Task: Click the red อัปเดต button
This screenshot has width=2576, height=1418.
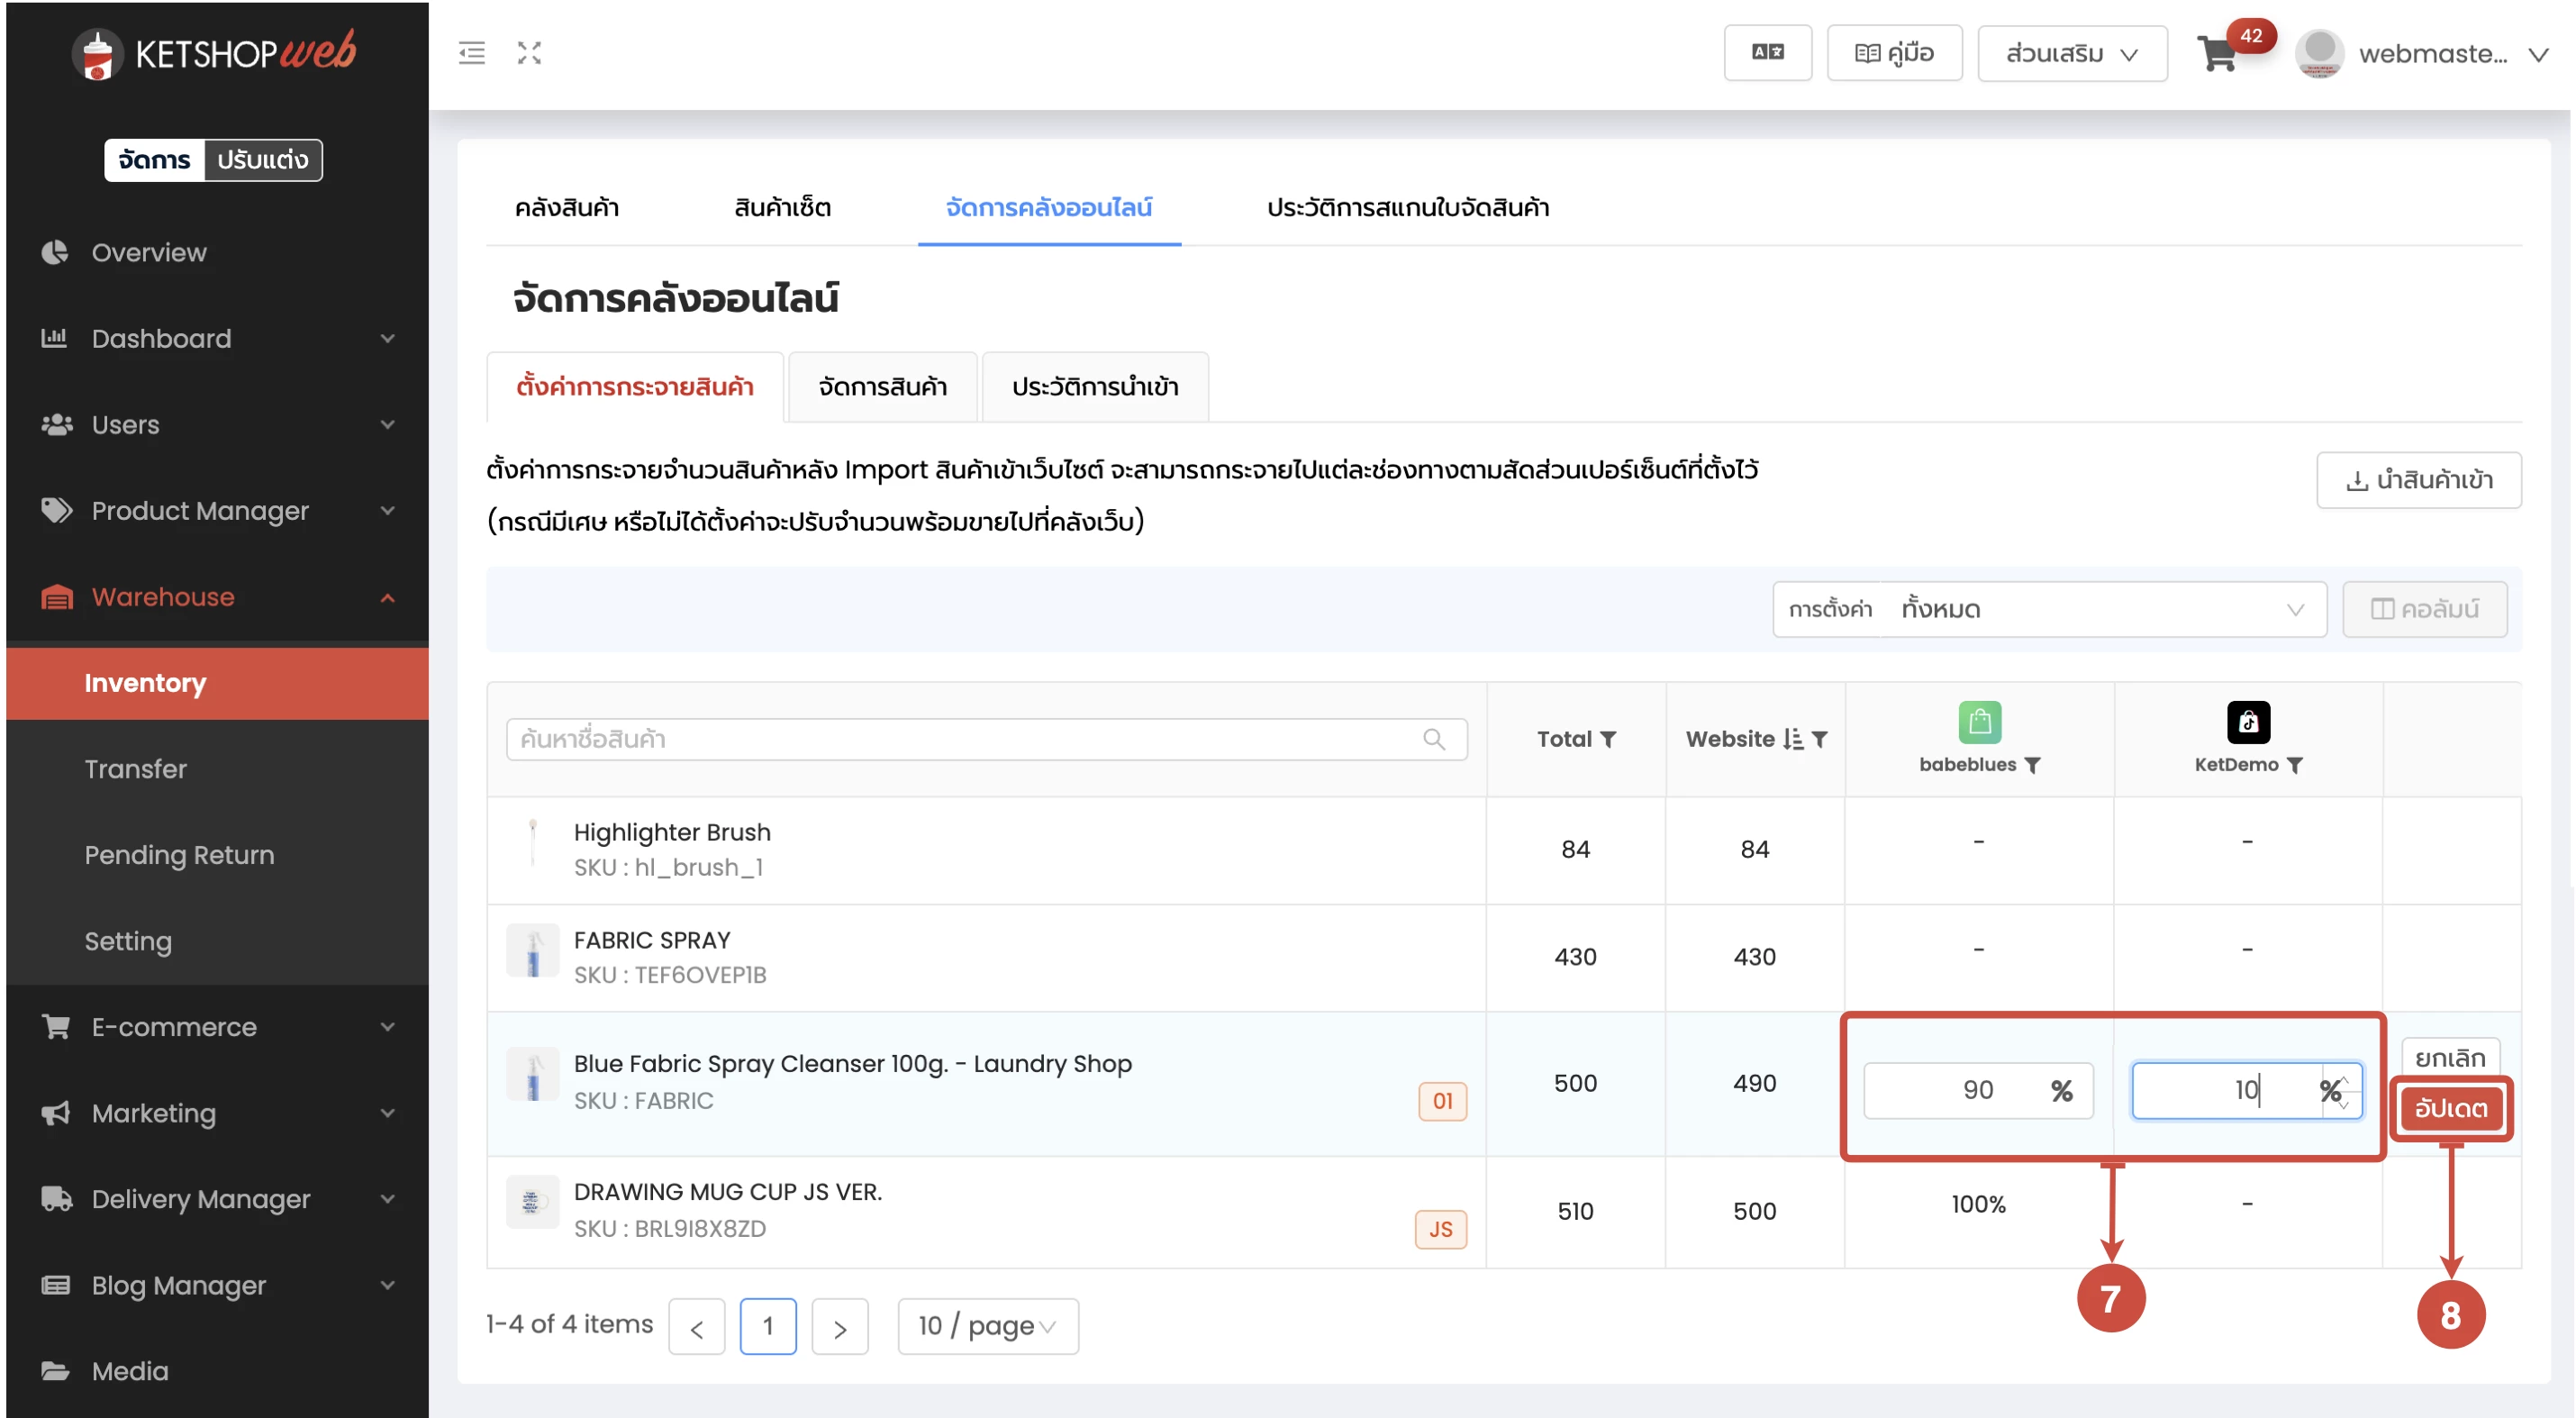Action: tap(2450, 1108)
